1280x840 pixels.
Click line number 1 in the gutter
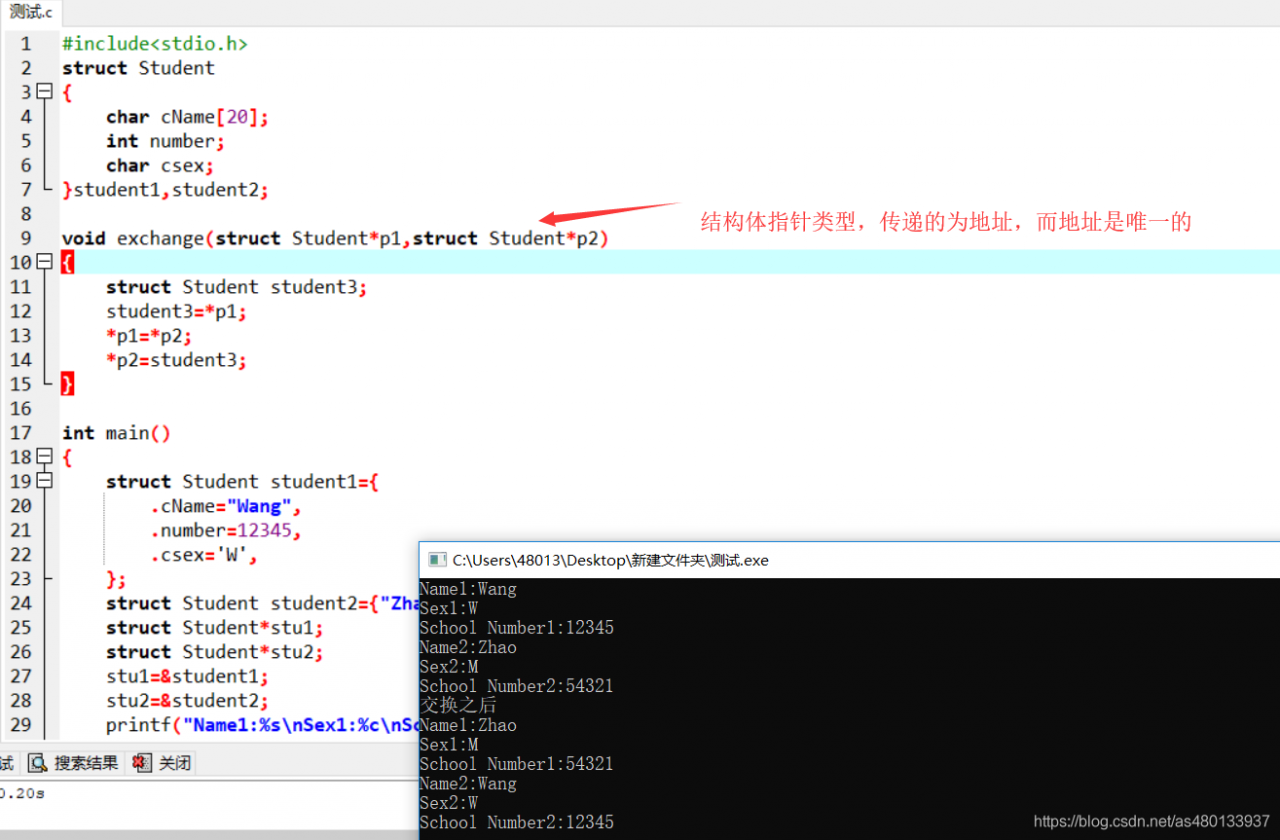pos(25,44)
